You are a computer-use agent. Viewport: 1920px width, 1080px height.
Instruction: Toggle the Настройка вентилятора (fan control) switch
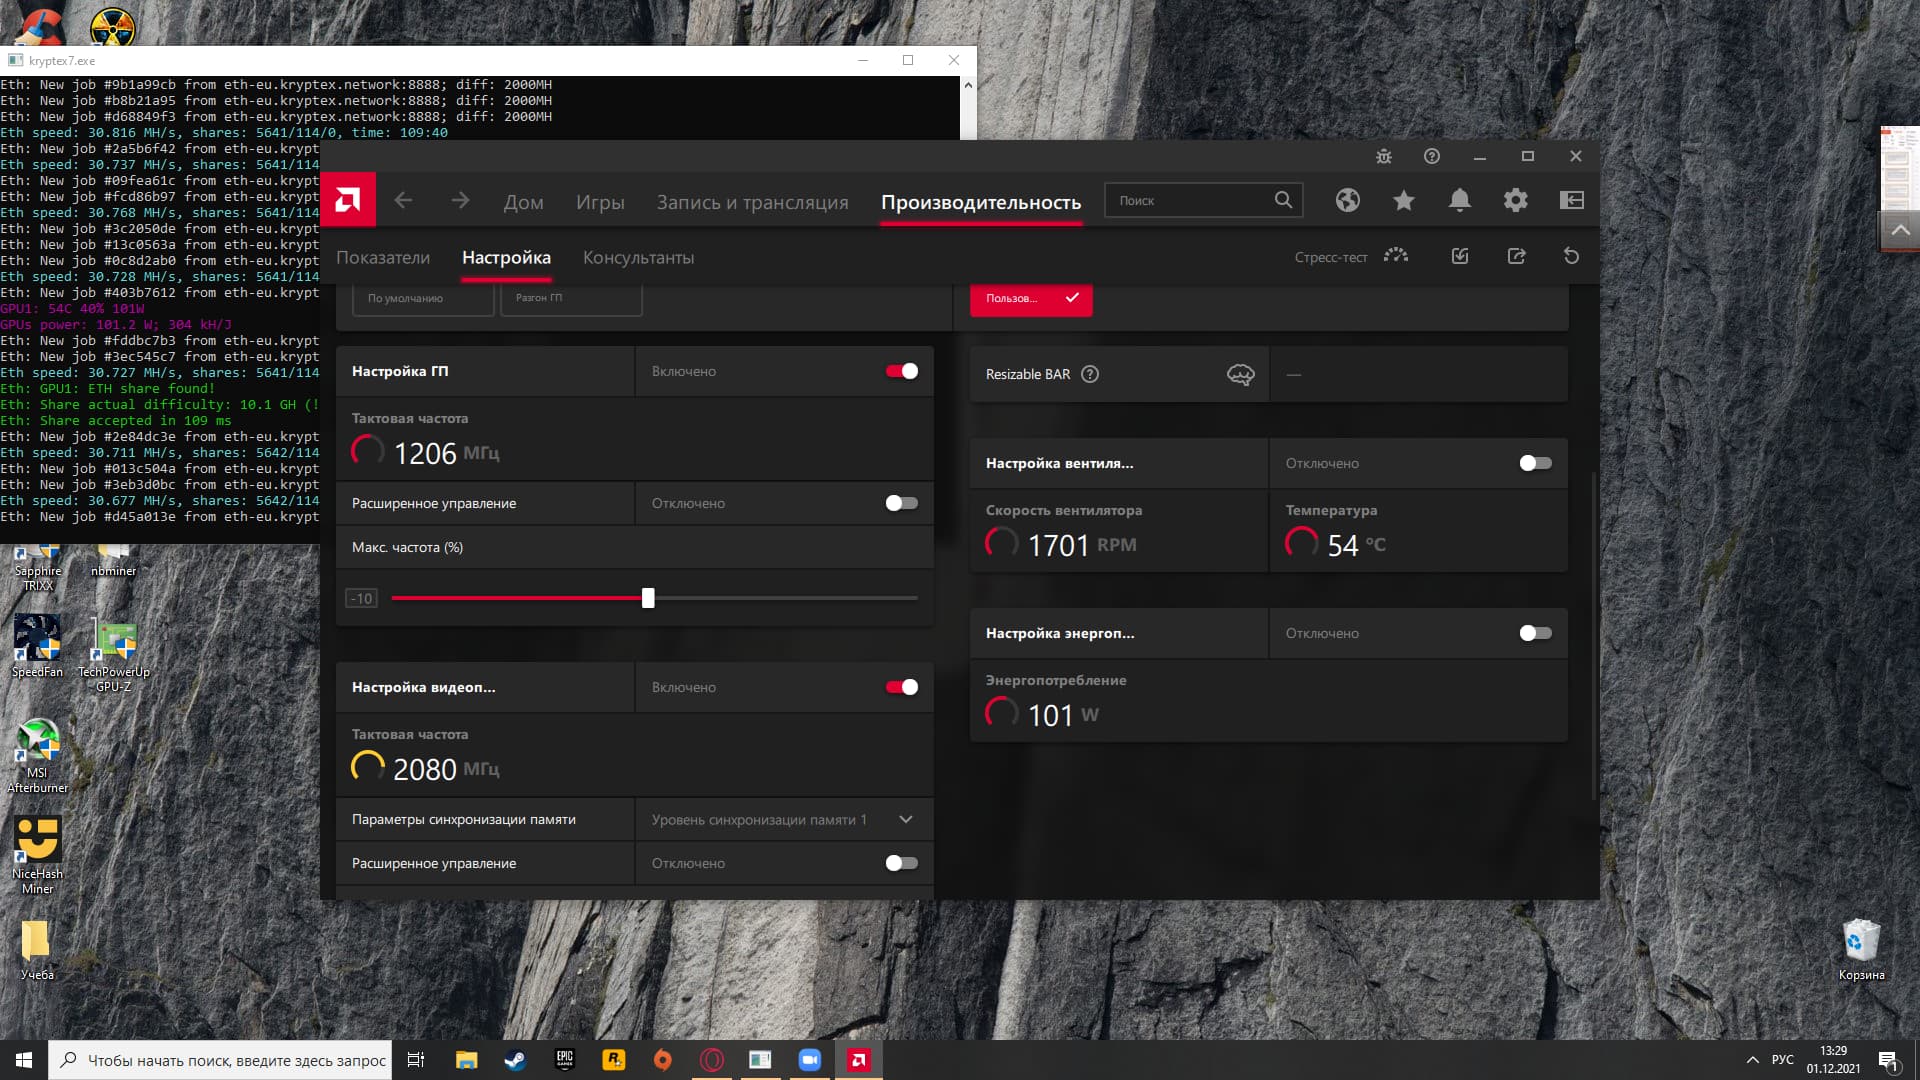(1535, 462)
